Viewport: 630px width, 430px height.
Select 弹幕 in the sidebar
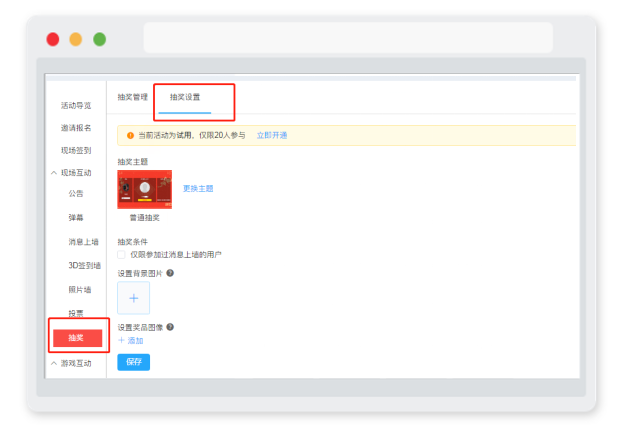click(x=76, y=217)
